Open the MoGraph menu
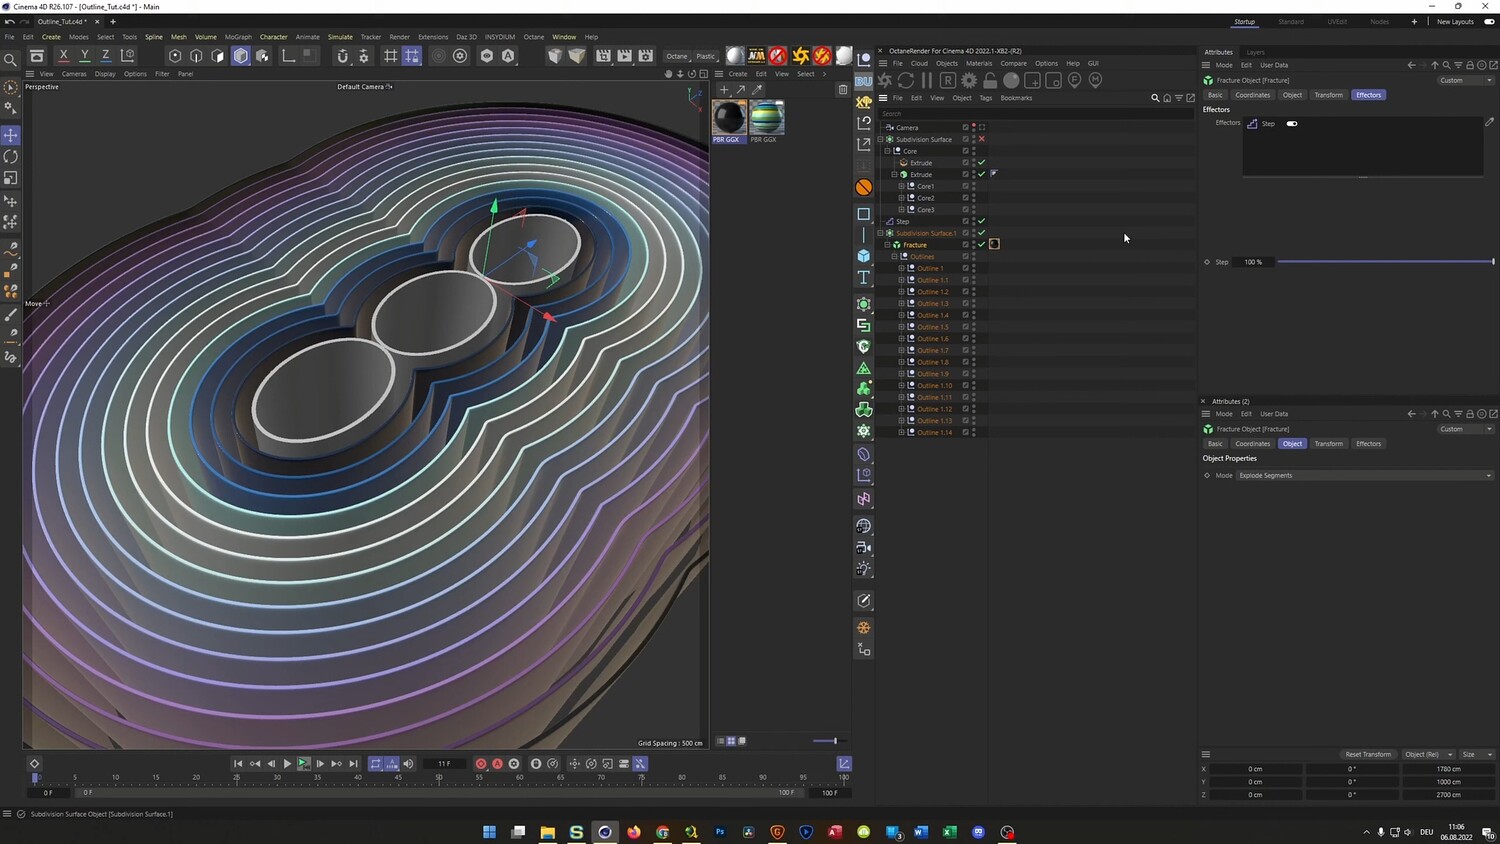This screenshot has height=844, width=1500. 238,37
